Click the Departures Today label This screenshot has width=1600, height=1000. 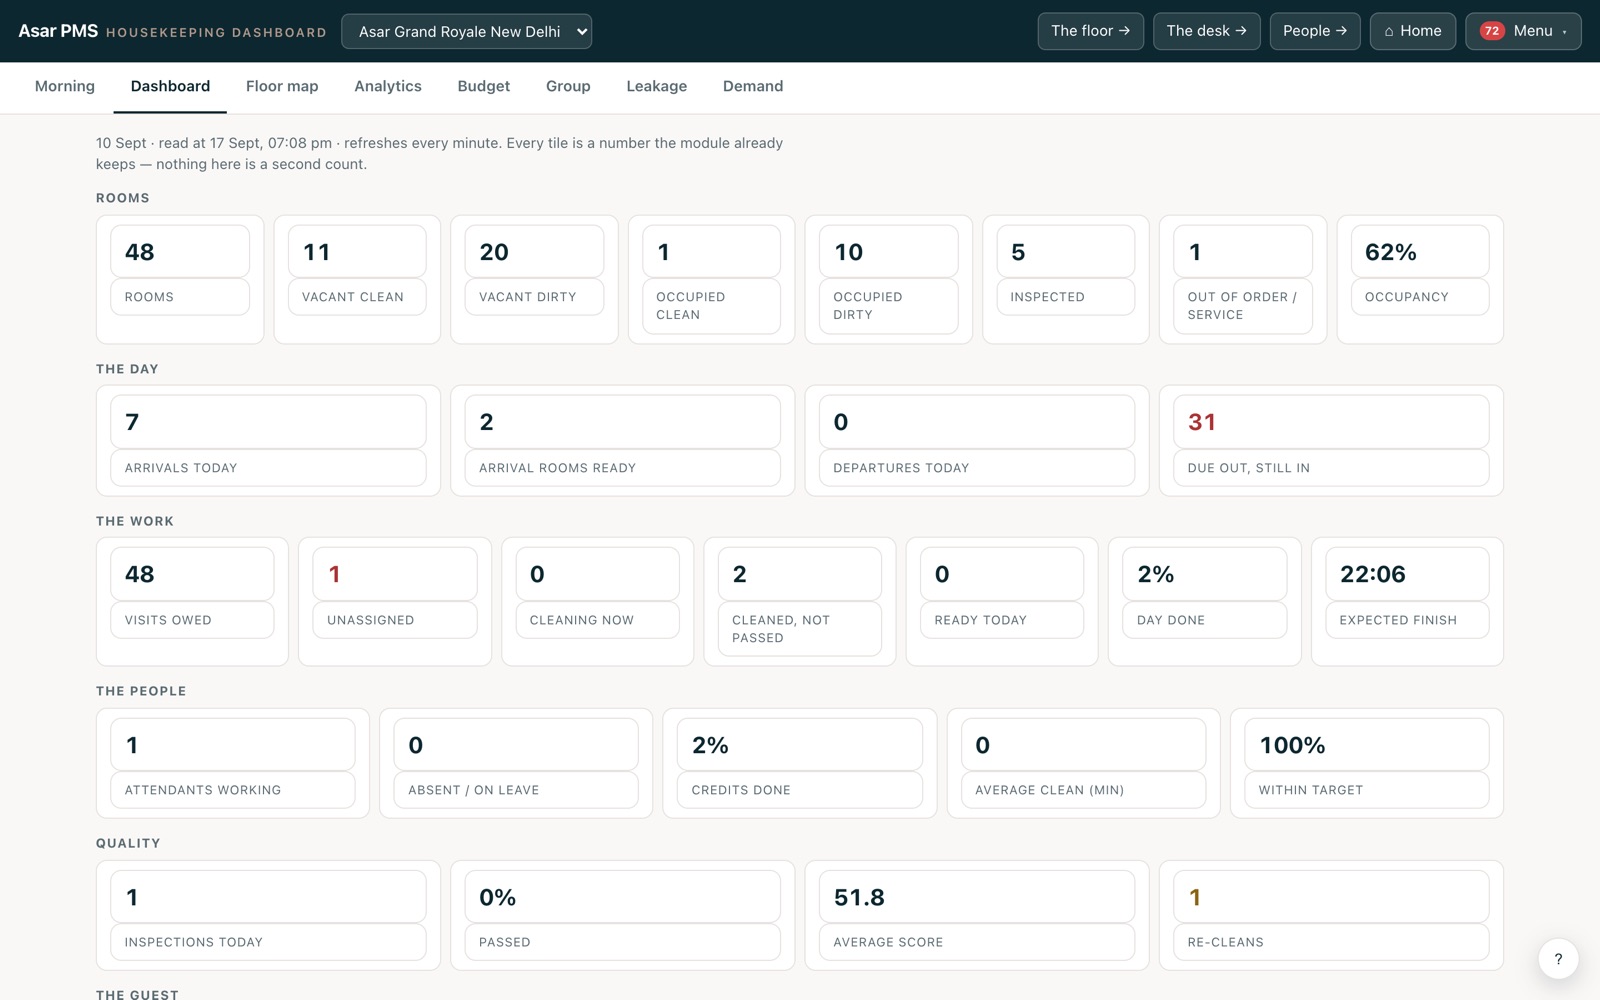pos(901,468)
